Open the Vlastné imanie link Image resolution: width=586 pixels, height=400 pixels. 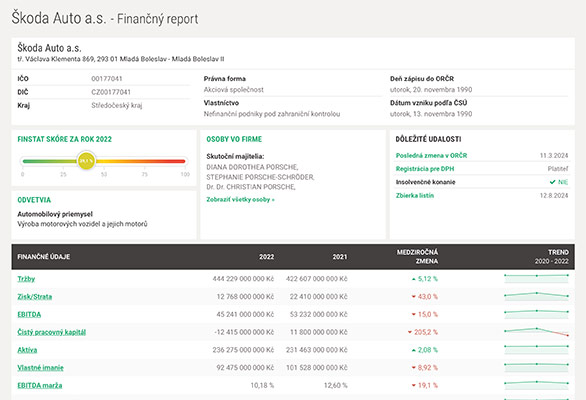(x=40, y=368)
